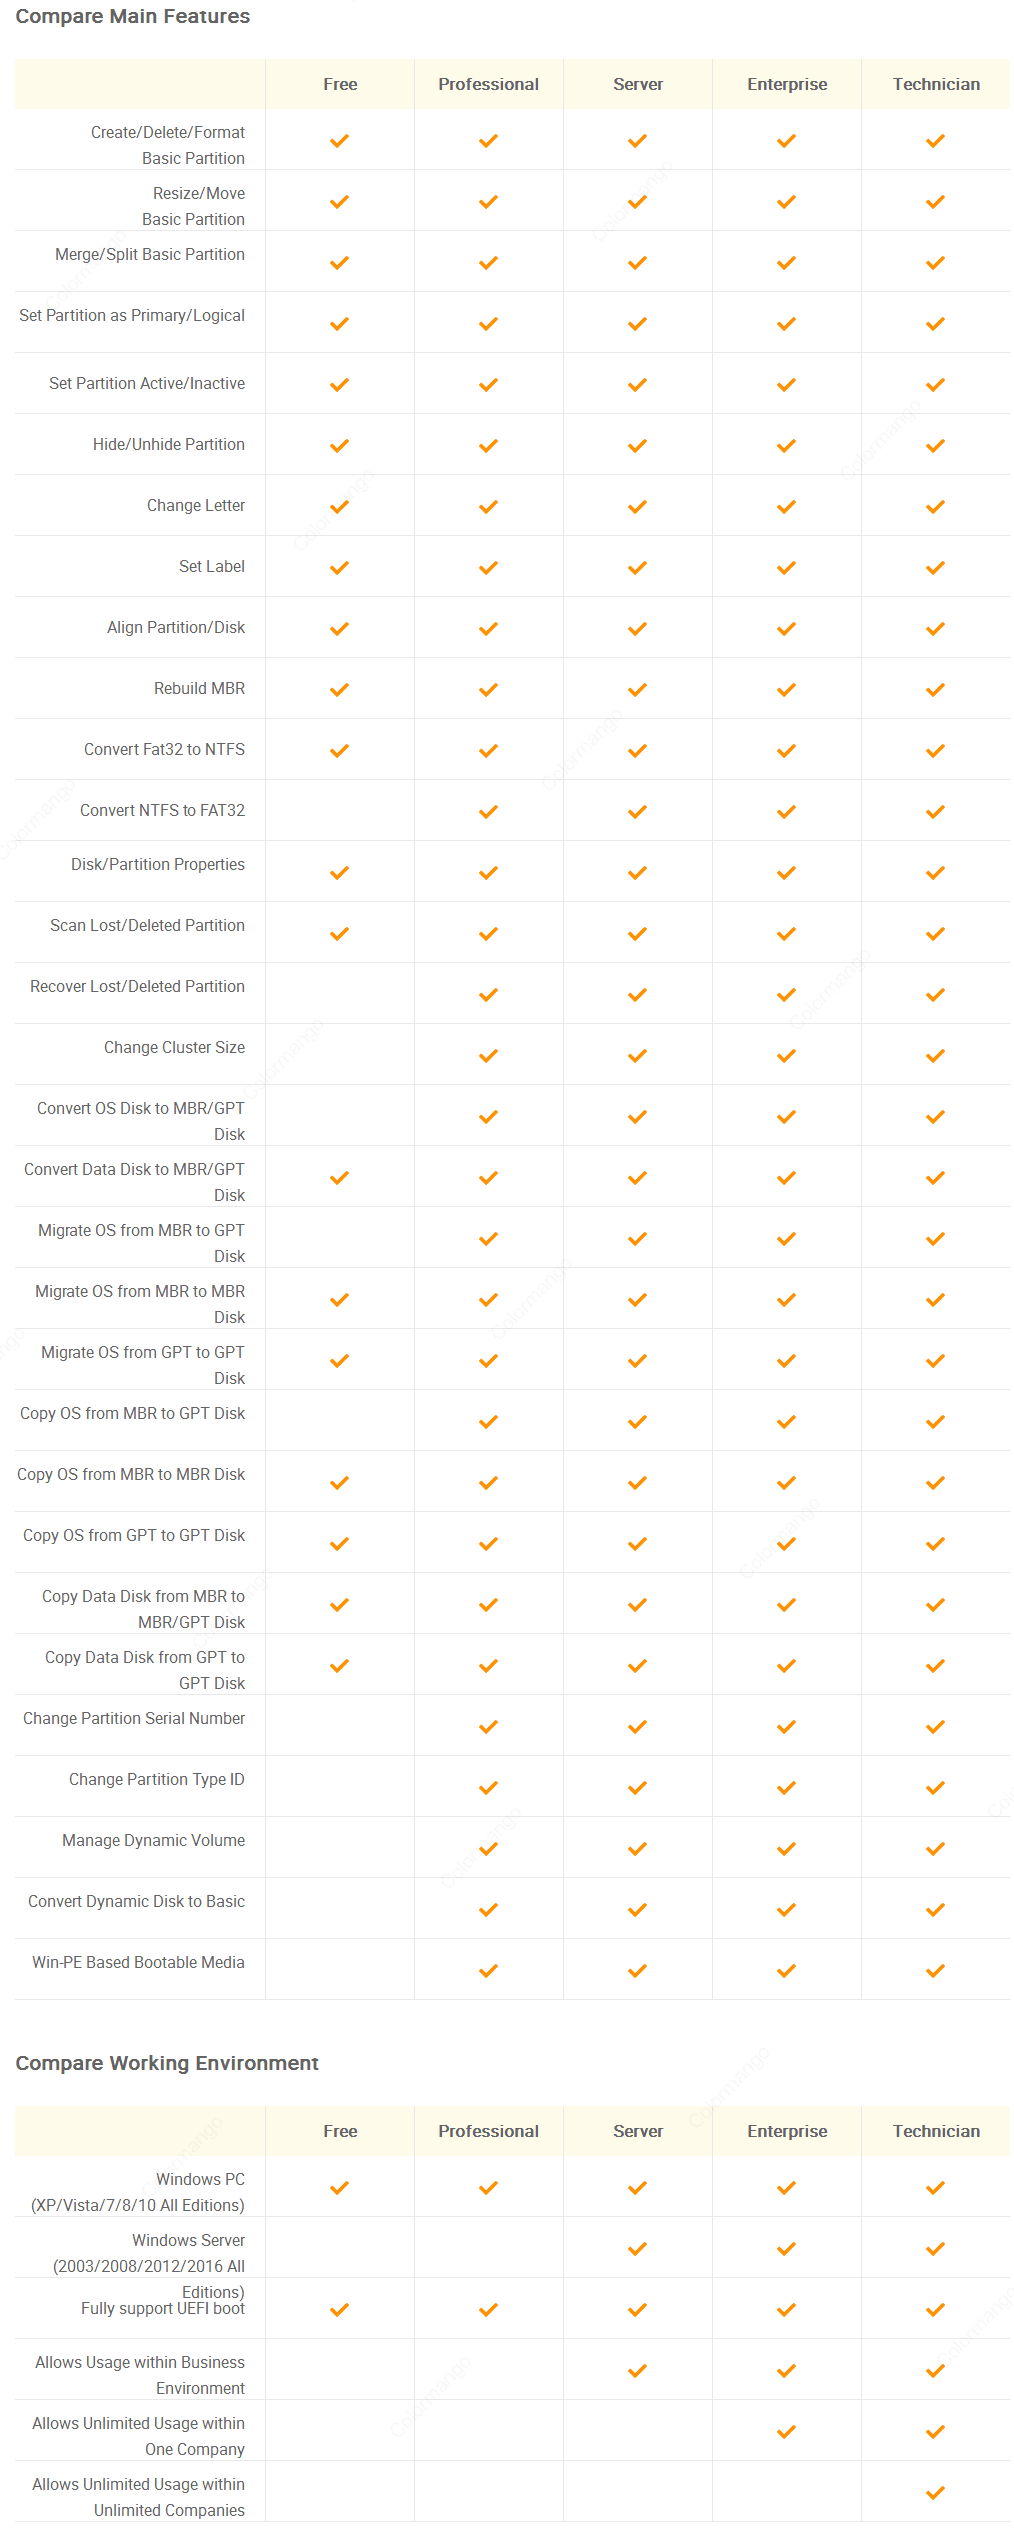The image size is (1014, 2528).
Task: Click the Convert Dynamic Disk to Basic label
Action: click(x=136, y=1901)
